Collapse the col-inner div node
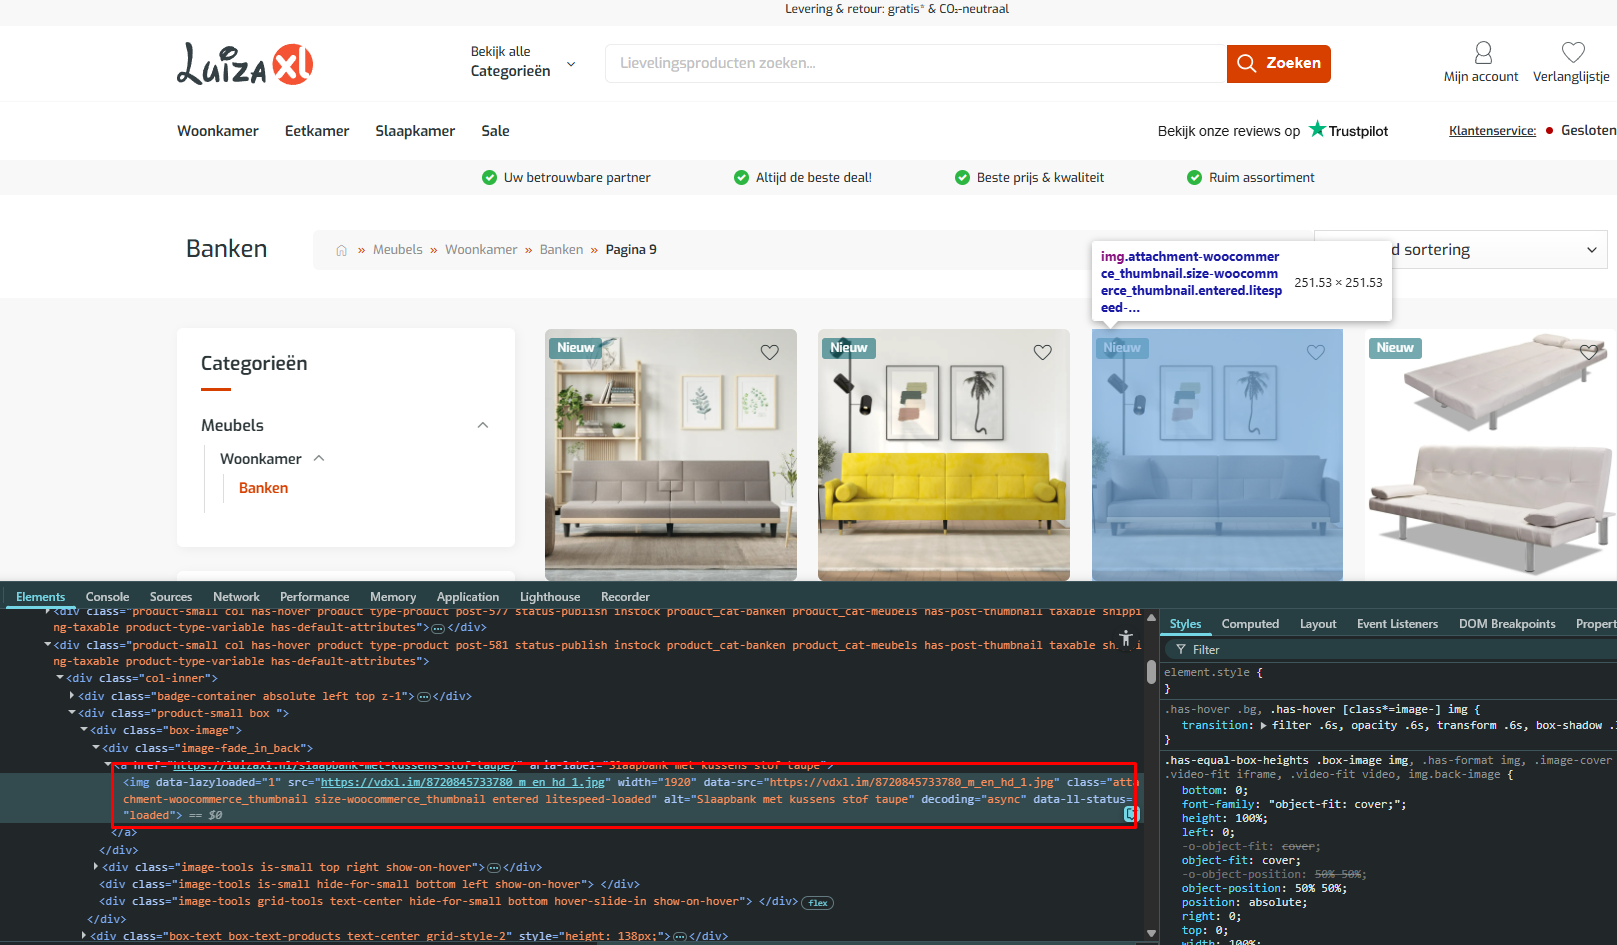This screenshot has width=1617, height=945. point(60,679)
